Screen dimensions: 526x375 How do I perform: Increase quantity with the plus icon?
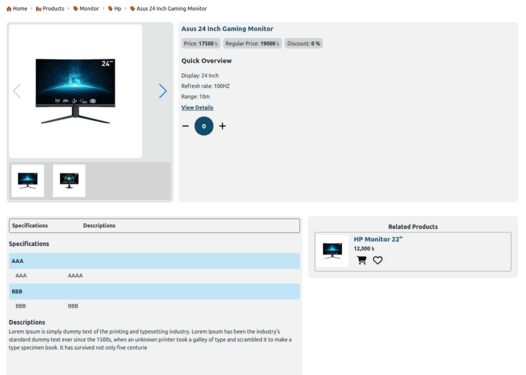[222, 126]
